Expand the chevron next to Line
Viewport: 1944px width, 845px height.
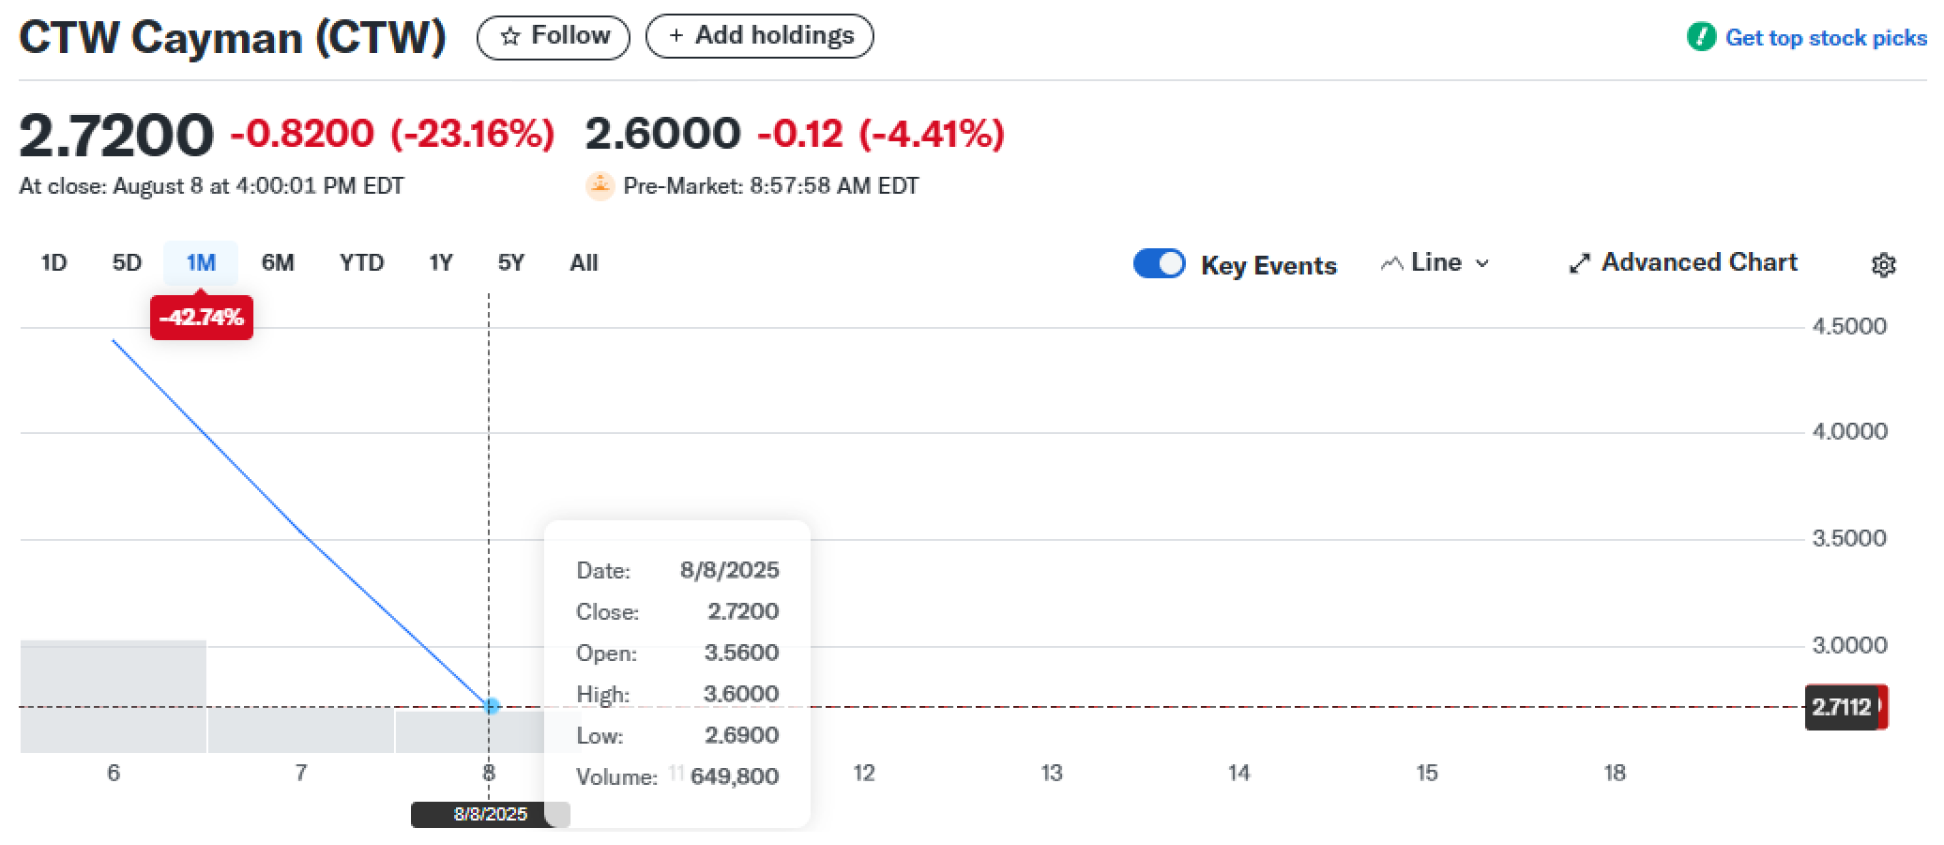pos(1482,264)
